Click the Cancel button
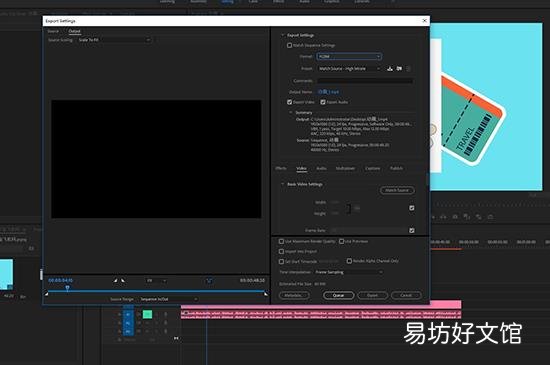Viewport: 550px width, 365px height. click(x=406, y=296)
